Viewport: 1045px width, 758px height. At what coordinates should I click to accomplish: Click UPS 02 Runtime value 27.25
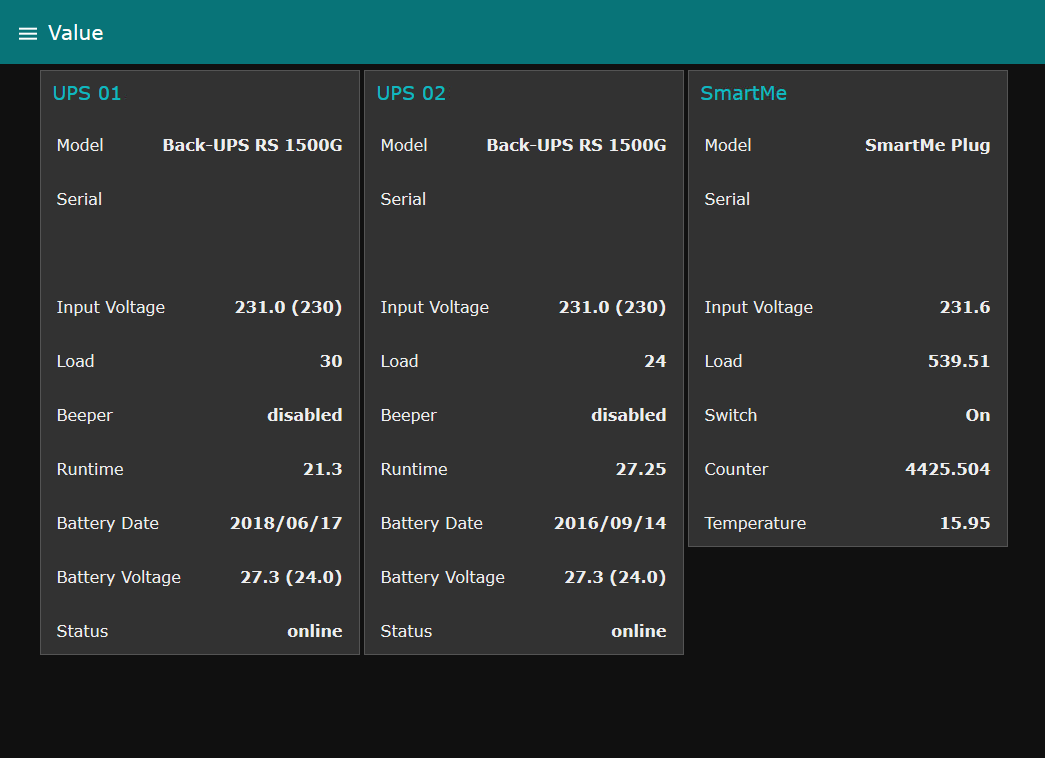click(x=640, y=469)
